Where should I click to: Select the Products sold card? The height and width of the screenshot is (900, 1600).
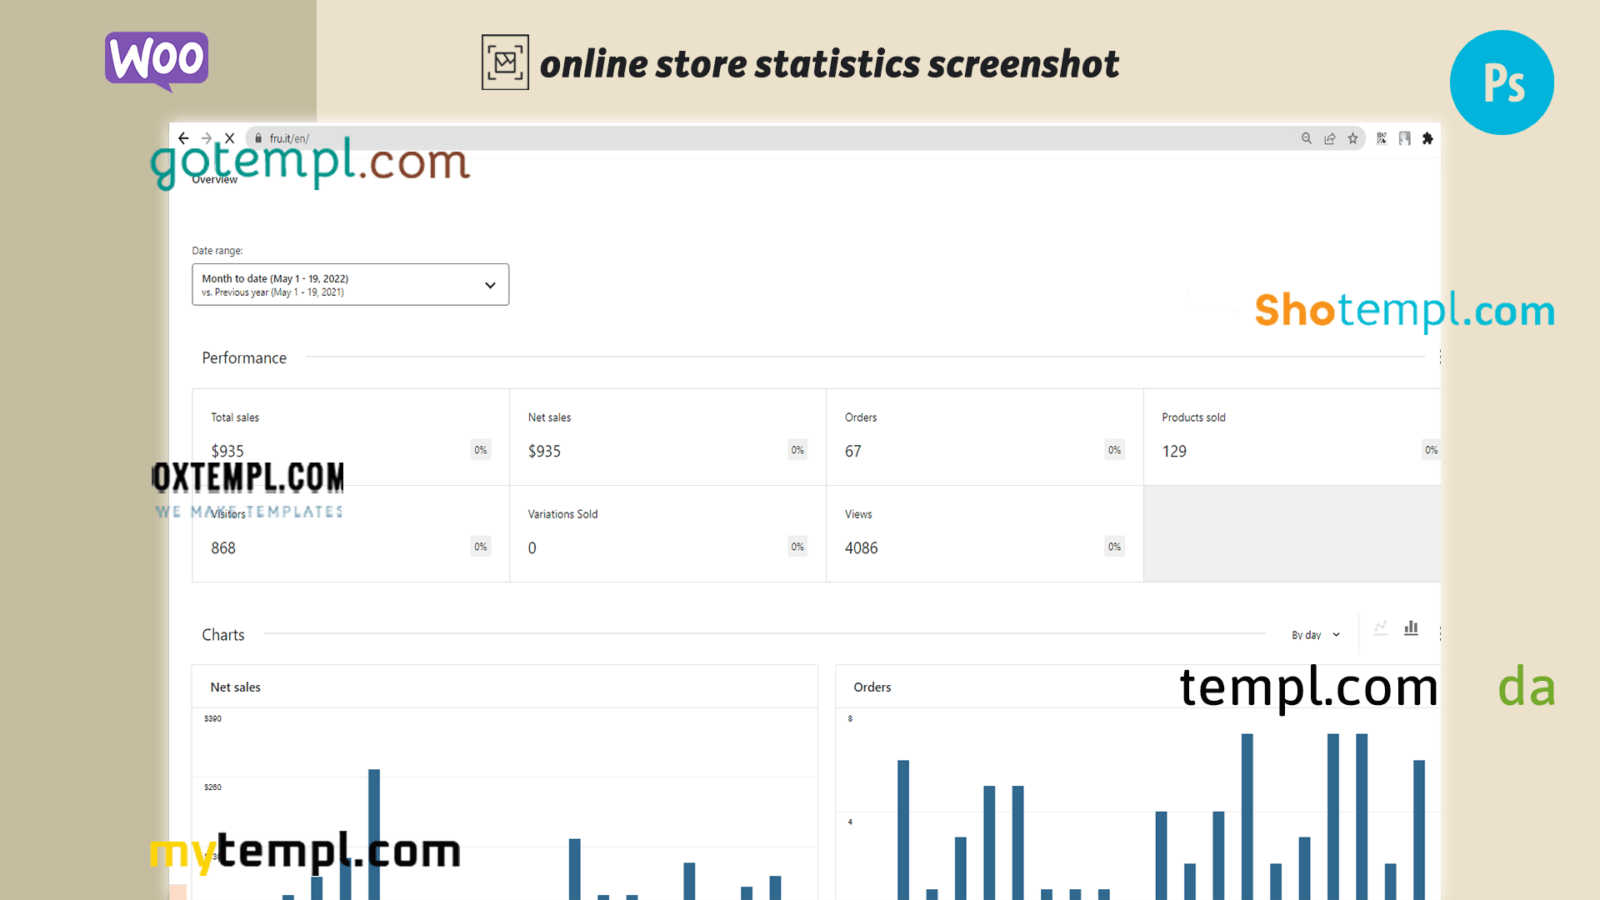[1292, 437]
